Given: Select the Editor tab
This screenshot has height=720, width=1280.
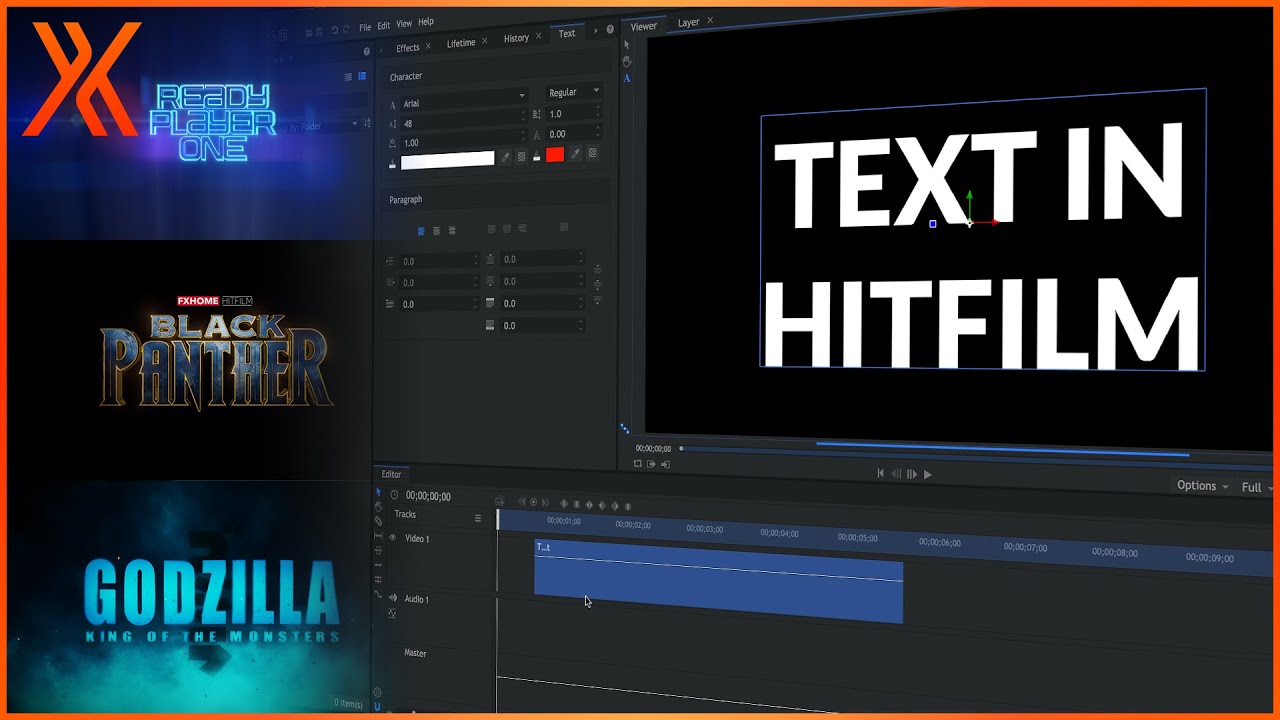Looking at the screenshot, I should point(391,474).
